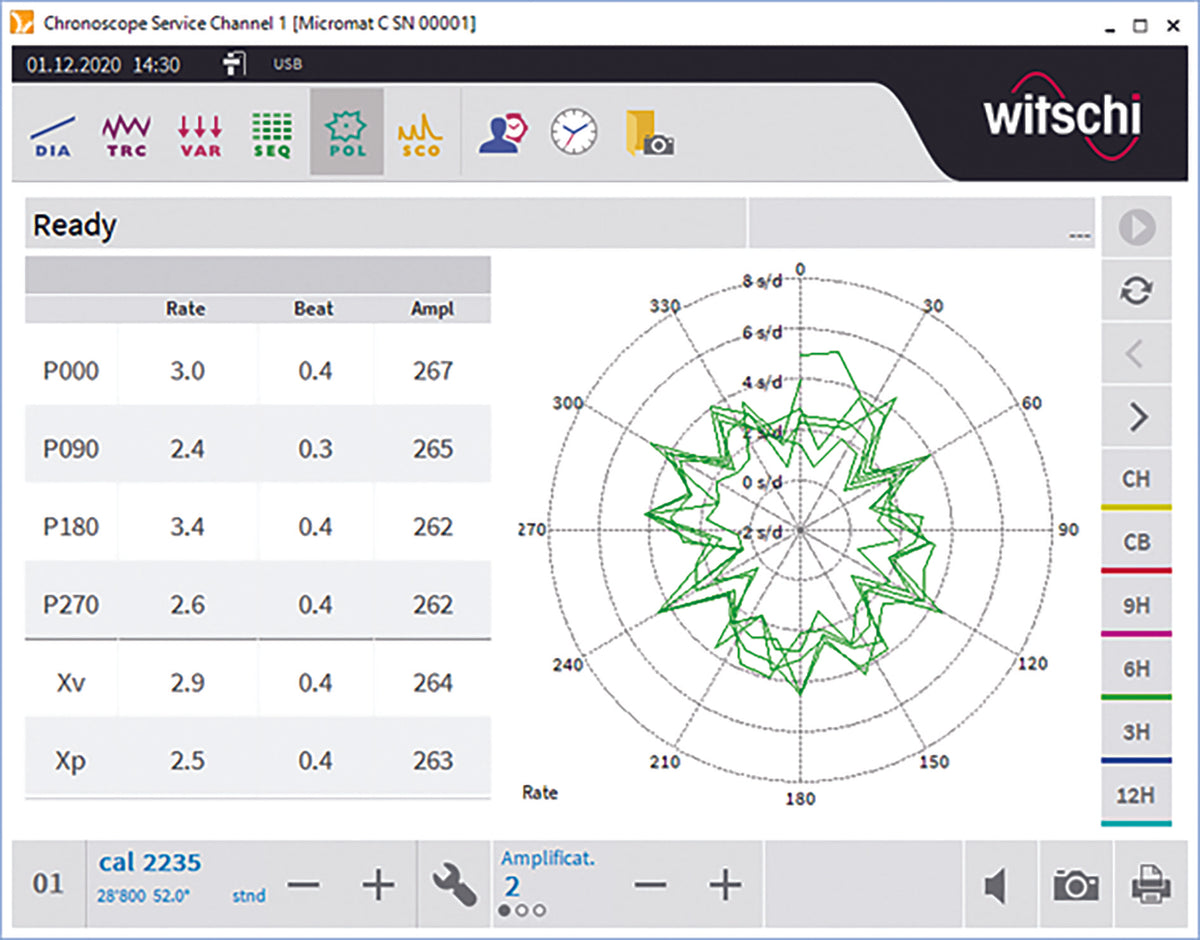
Task: Open the wrench settings tool
Action: coord(455,885)
